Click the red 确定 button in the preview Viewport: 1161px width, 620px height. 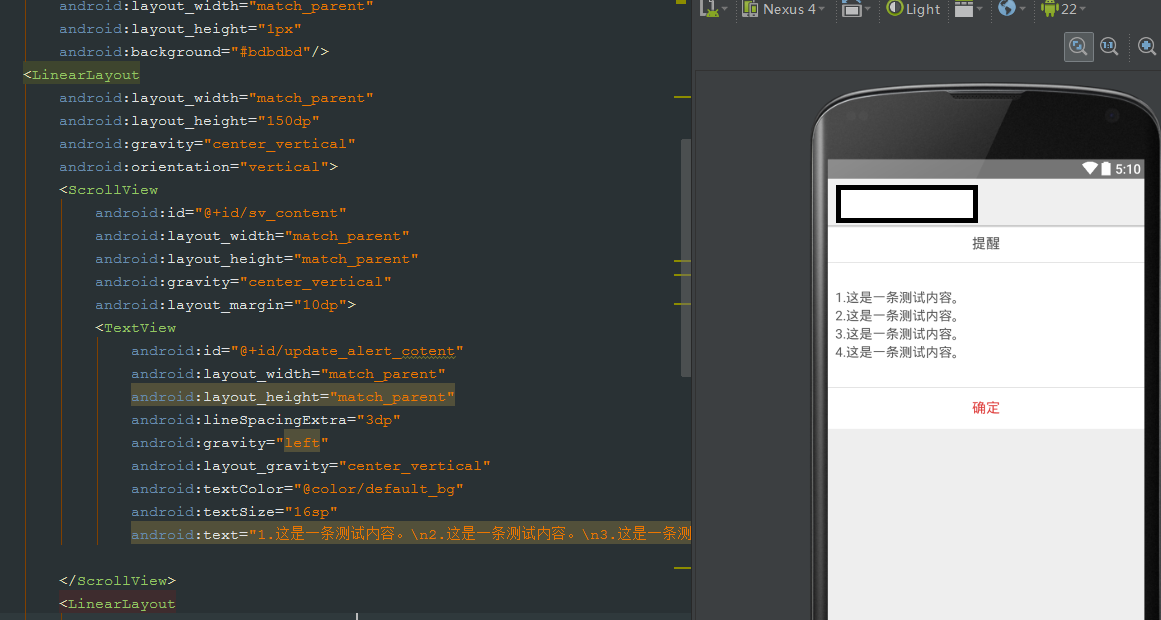click(x=986, y=408)
